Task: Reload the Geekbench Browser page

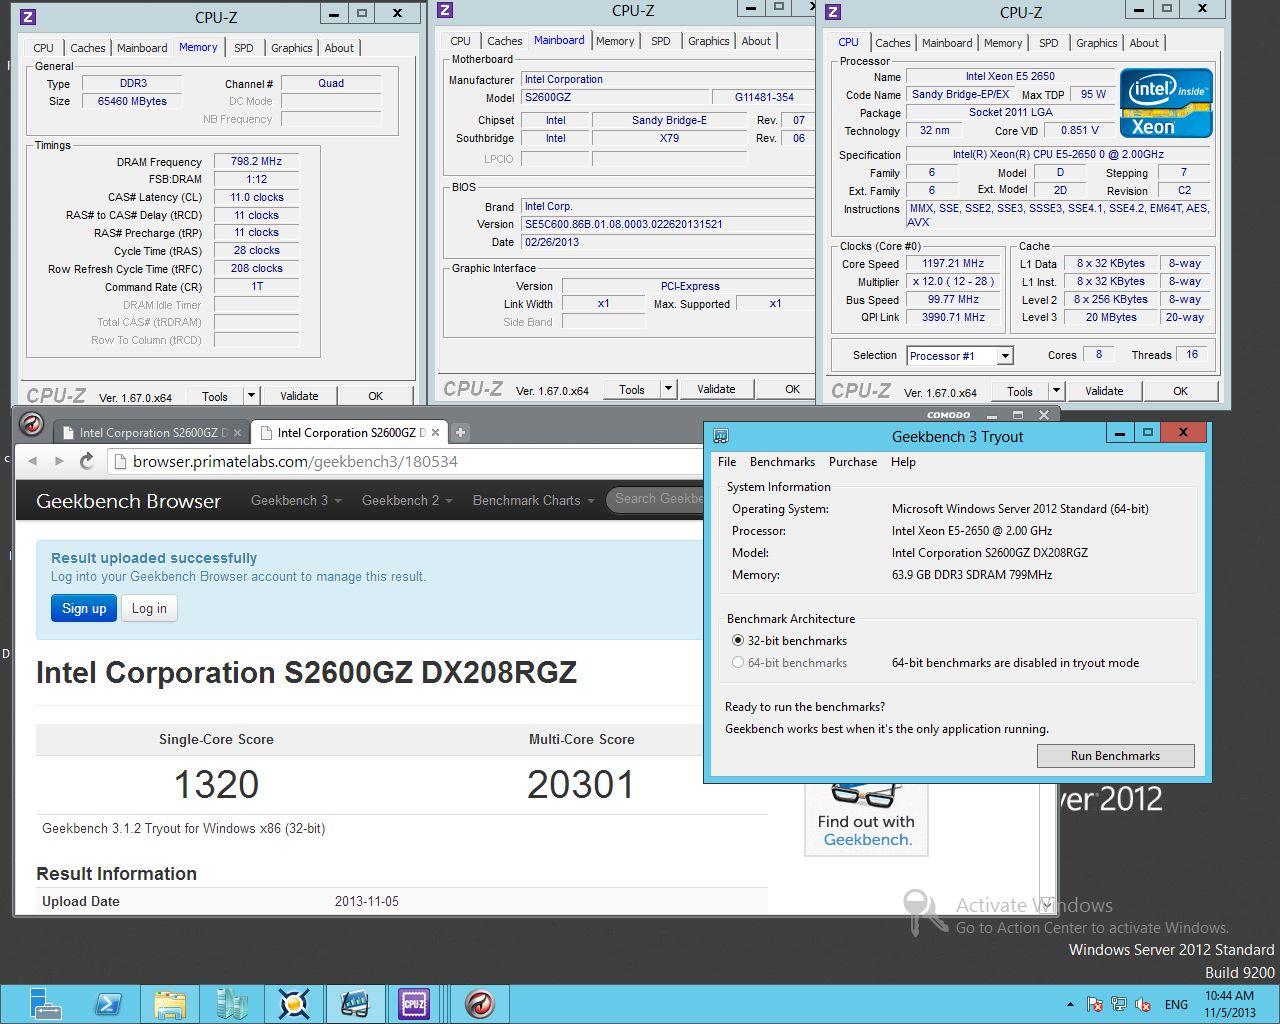Action: [x=87, y=461]
